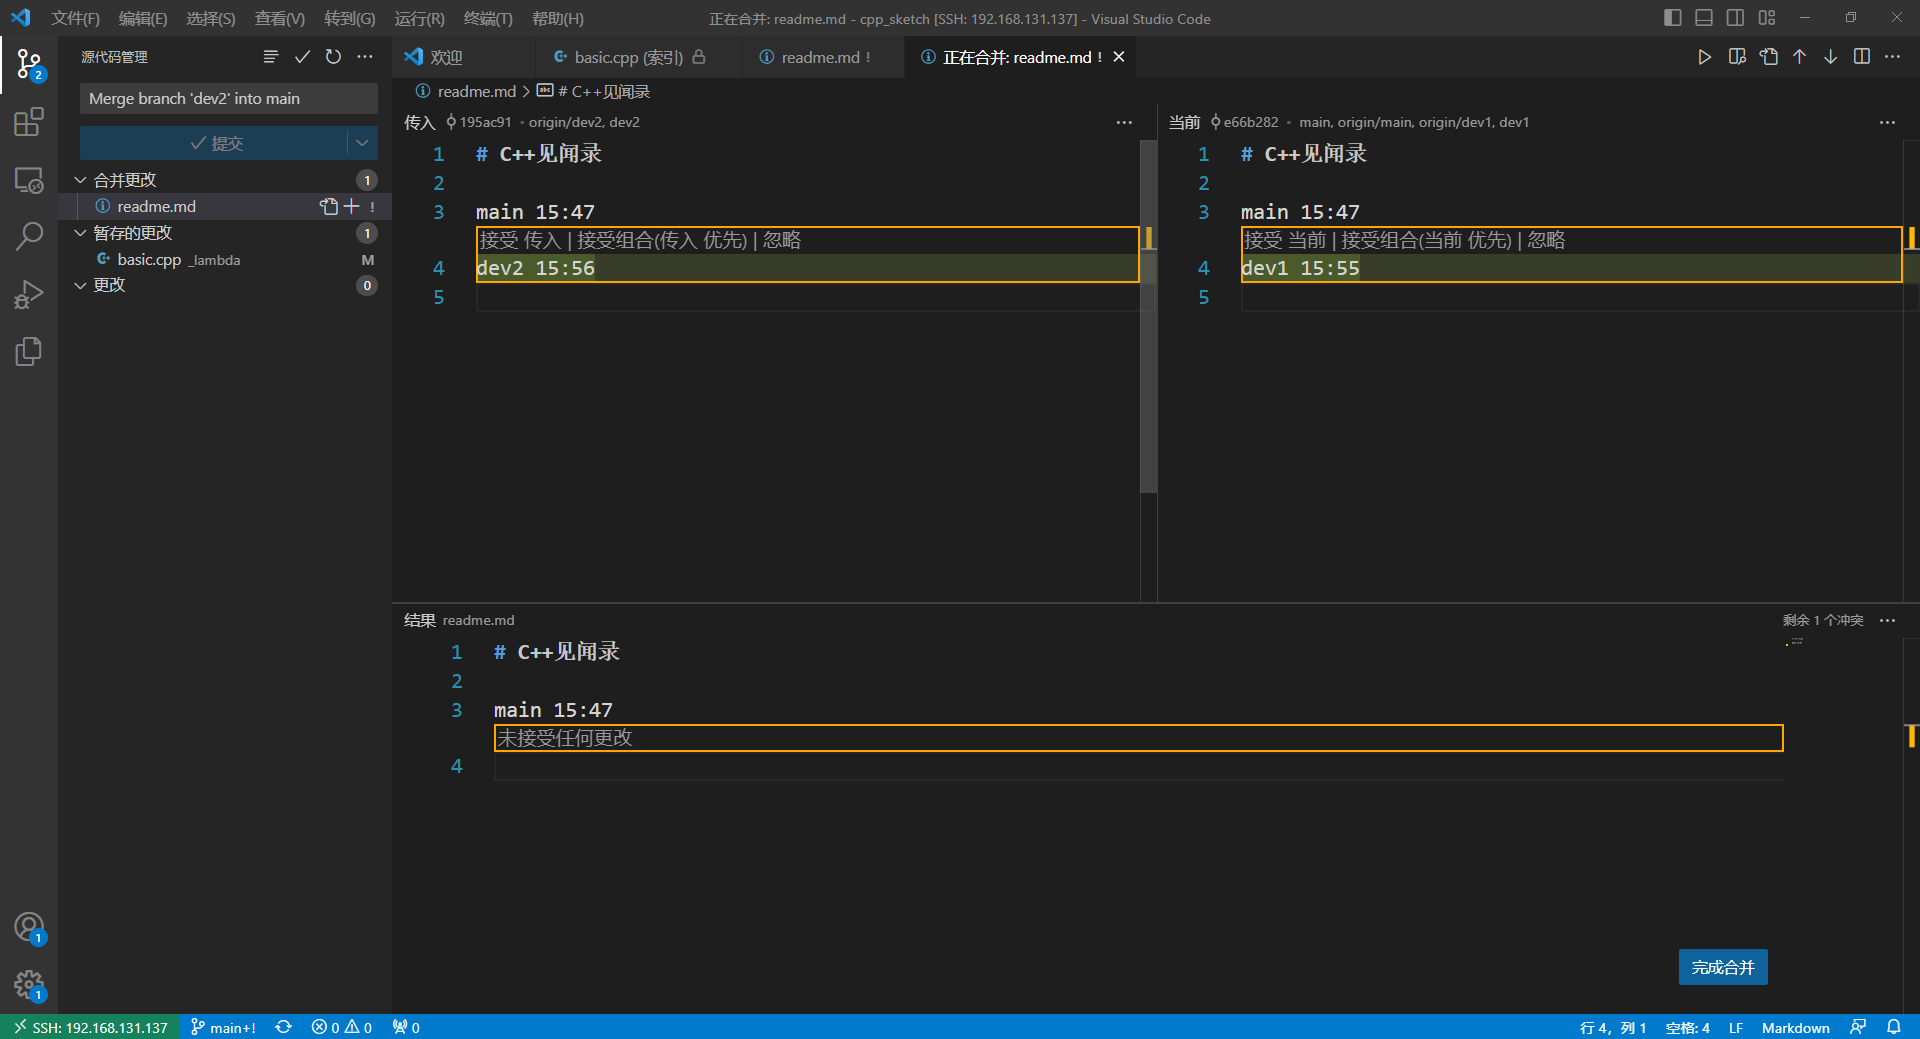Open result pane more actions ellipsis
1920x1039 pixels.
(1887, 620)
